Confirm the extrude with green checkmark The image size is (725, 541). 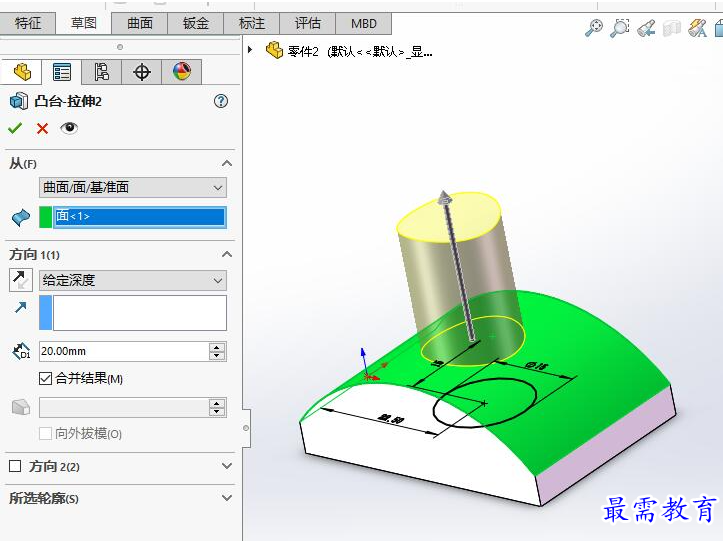[x=15, y=128]
